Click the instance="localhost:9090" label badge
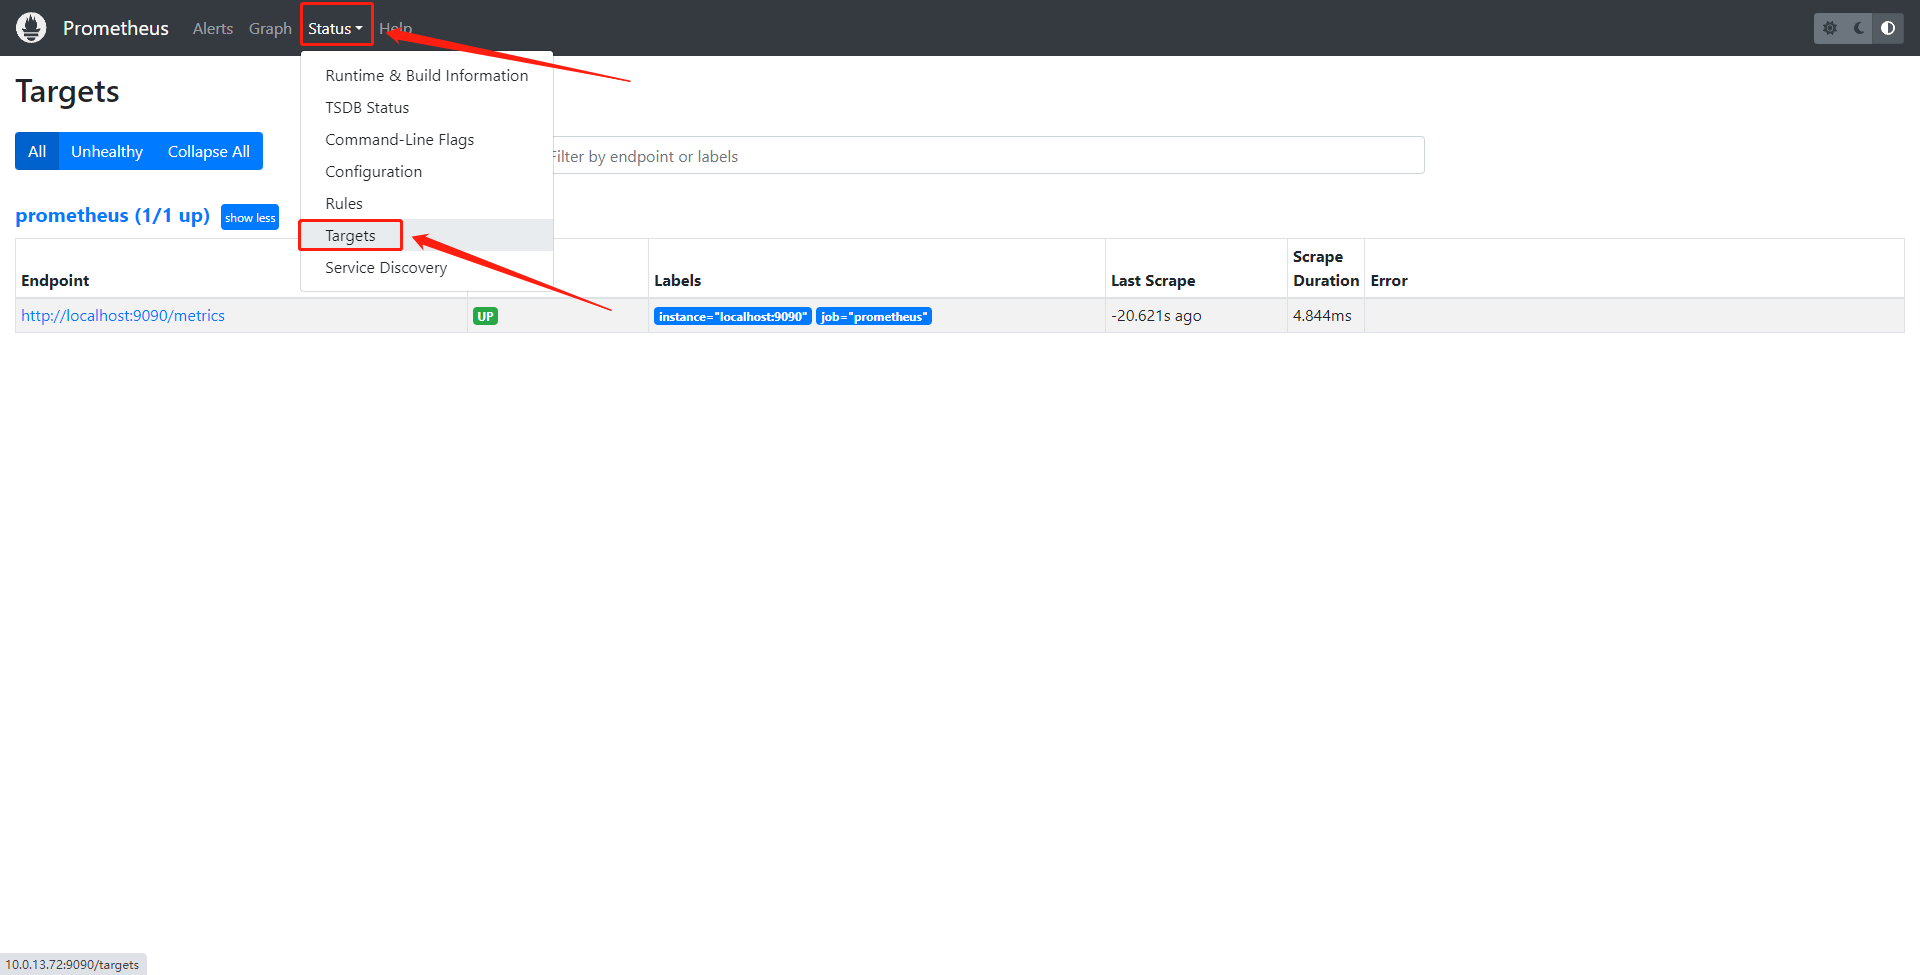 point(733,316)
